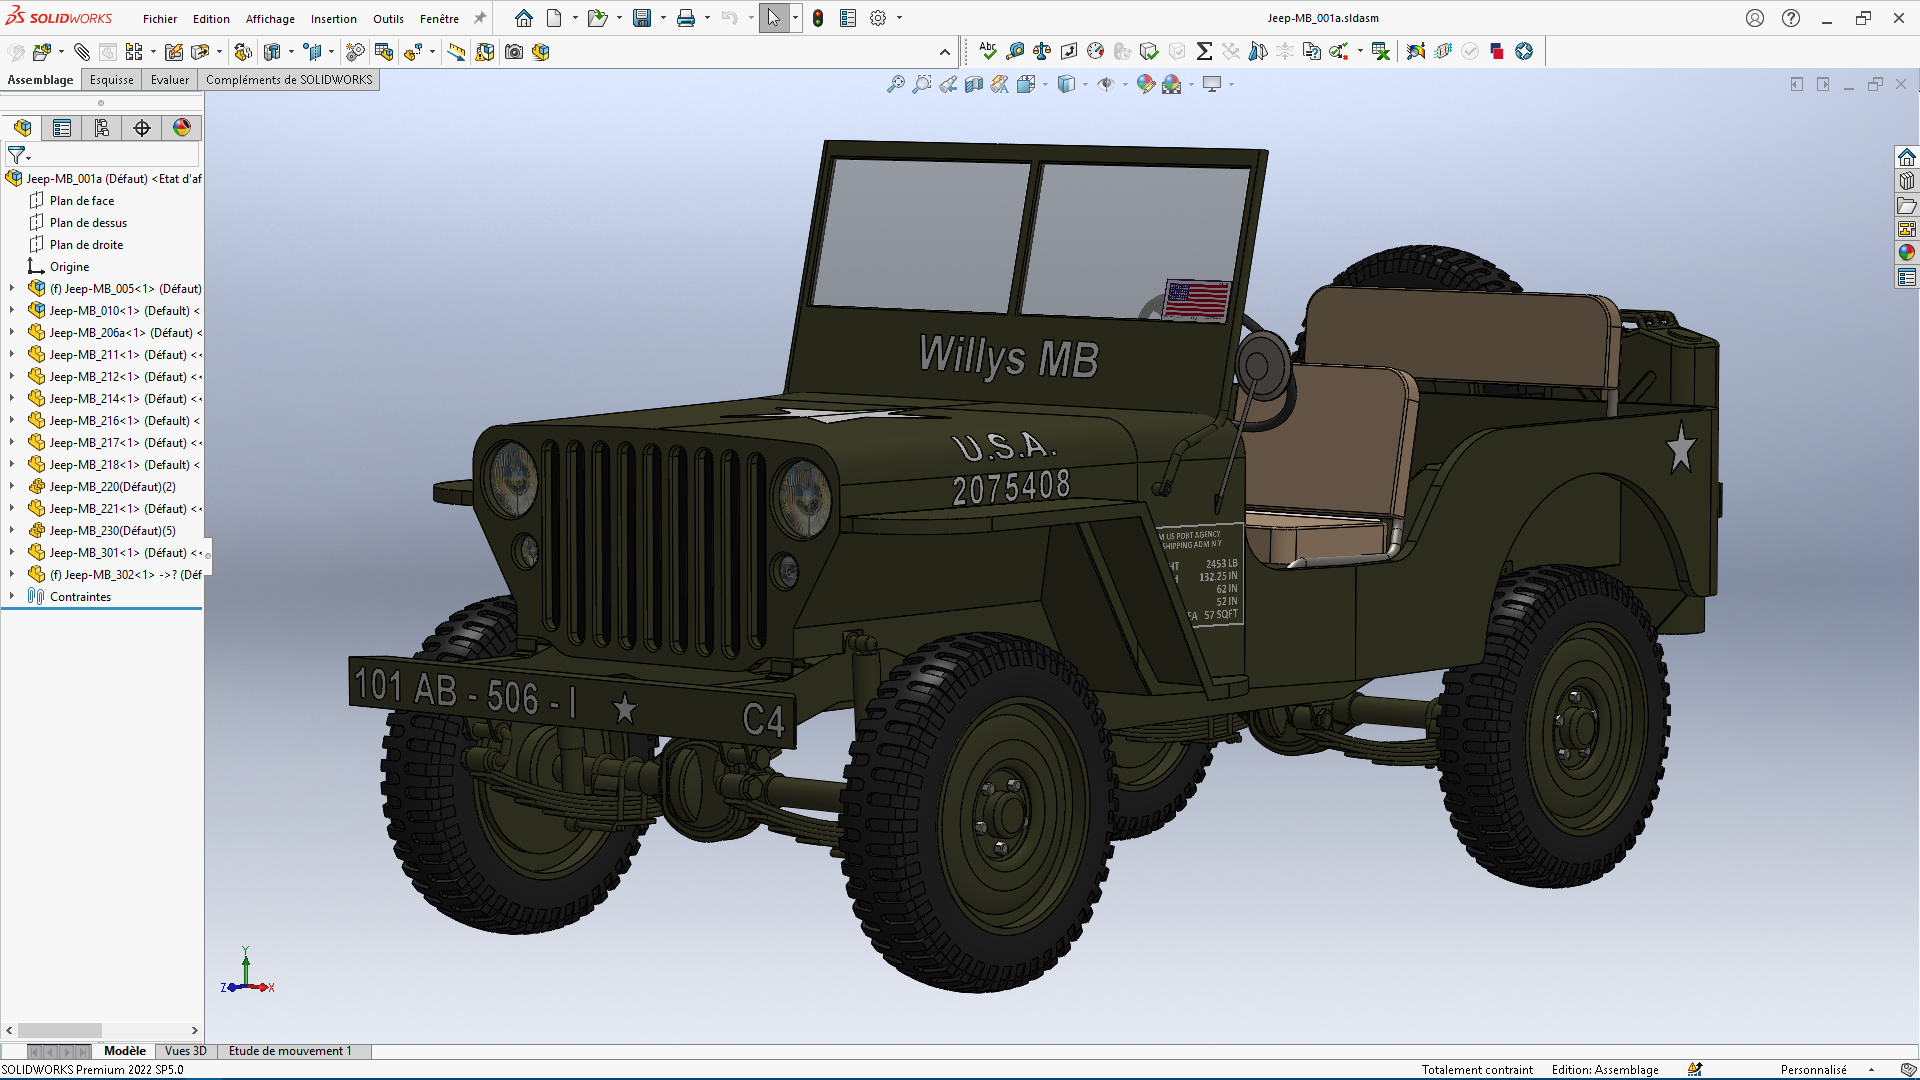Create a new document
1920x1080 pixels.
pyautogui.click(x=554, y=18)
